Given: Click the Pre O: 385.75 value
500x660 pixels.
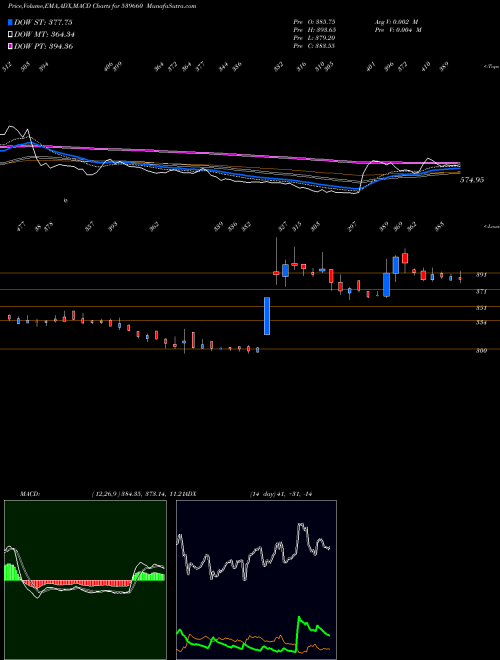Looking at the screenshot, I should [x=314, y=21].
